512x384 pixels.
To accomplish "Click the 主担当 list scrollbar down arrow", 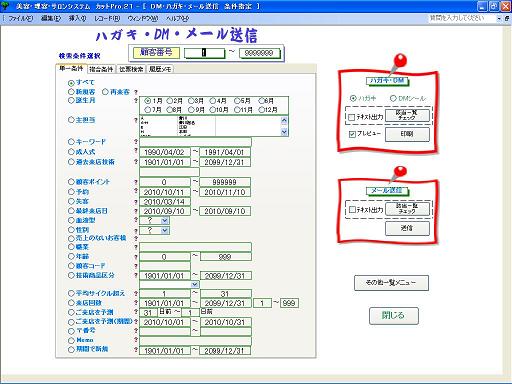I will [284, 132].
